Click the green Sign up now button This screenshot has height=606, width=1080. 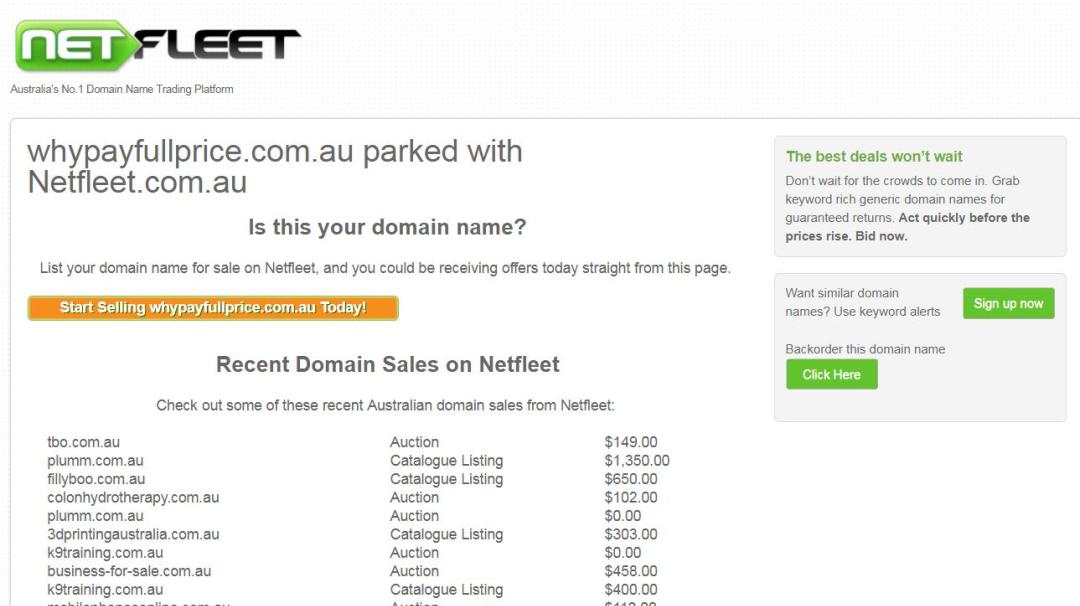1008,304
